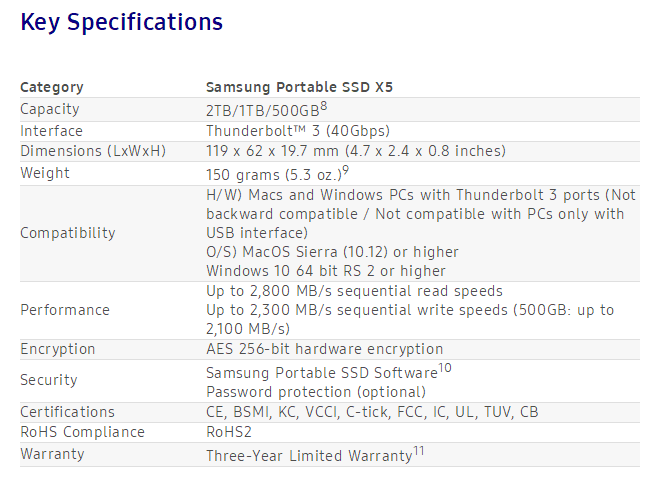Select the sequential read speeds line
663x485 pixels.
tap(354, 291)
